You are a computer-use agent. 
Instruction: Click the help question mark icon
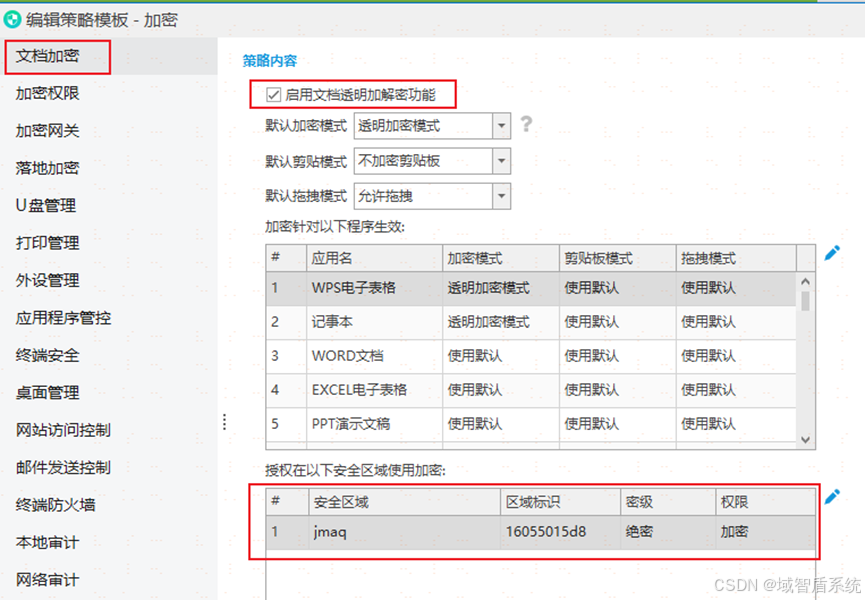pyautogui.click(x=526, y=124)
